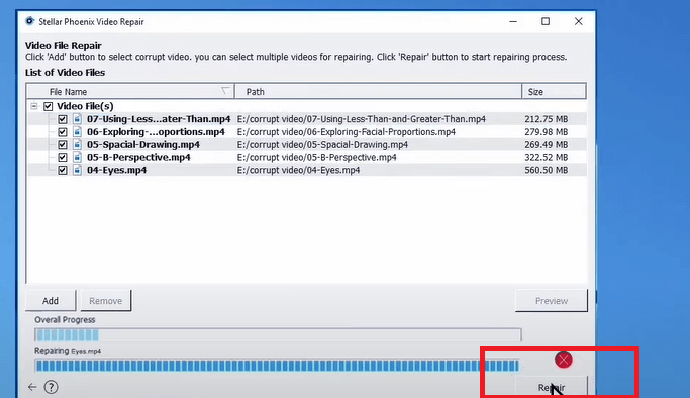Screen dimensions: 690x398
Task: Minimize the Stellar Phoenix Video Repair window
Action: tap(513, 21)
